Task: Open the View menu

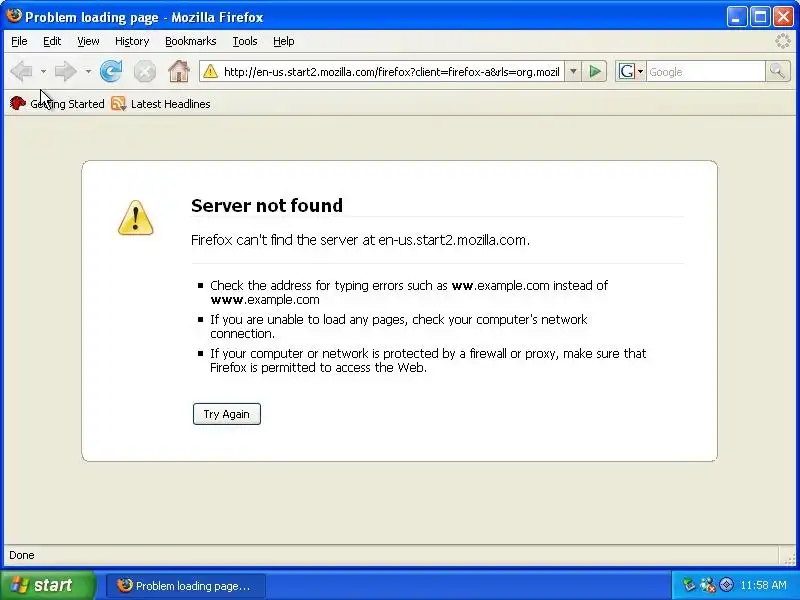Action: coord(88,41)
